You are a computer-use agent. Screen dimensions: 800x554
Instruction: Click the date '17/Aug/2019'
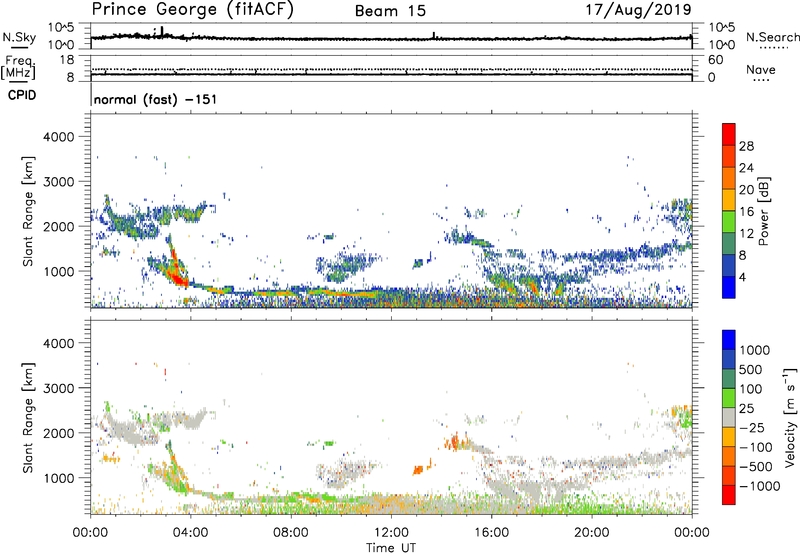(x=638, y=9)
